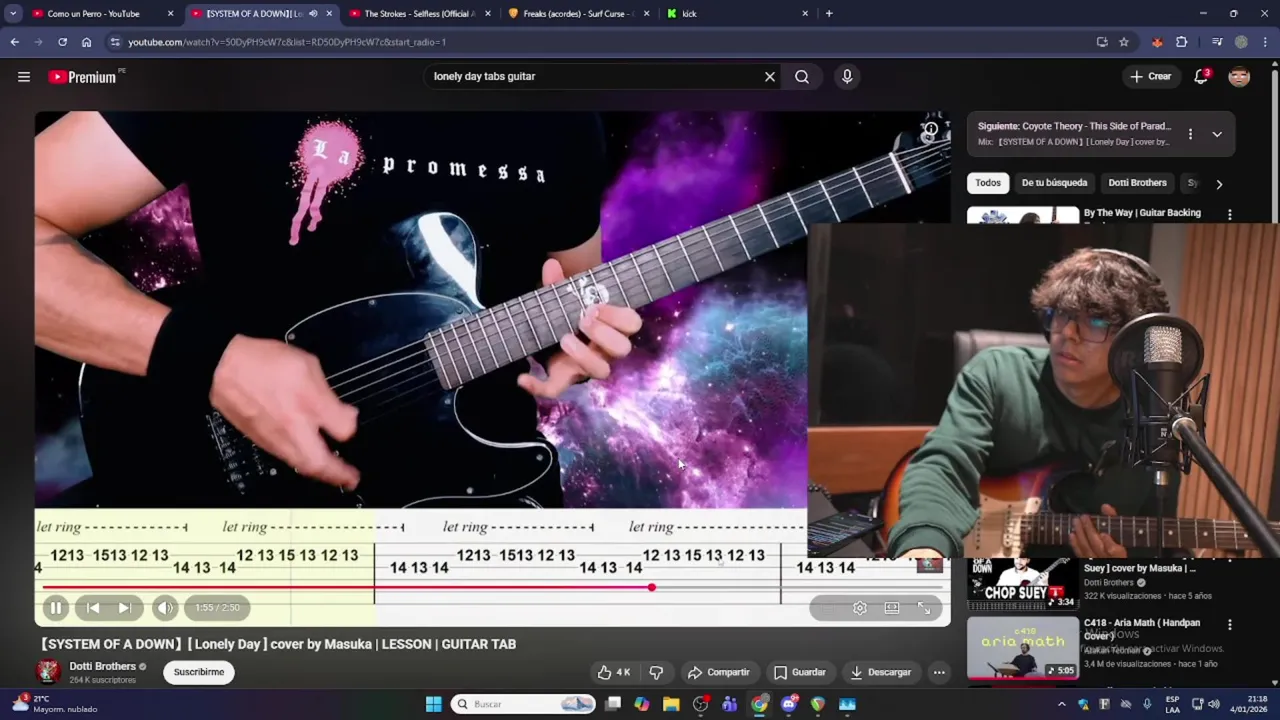Click the Compartir share button
1280x720 pixels.
tap(718, 672)
